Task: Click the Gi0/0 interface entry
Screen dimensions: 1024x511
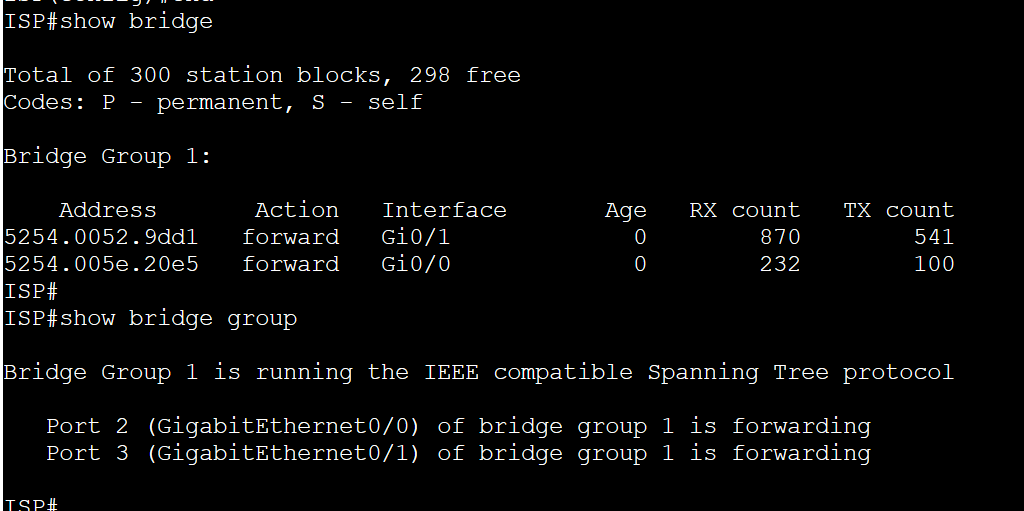Action: click(416, 264)
